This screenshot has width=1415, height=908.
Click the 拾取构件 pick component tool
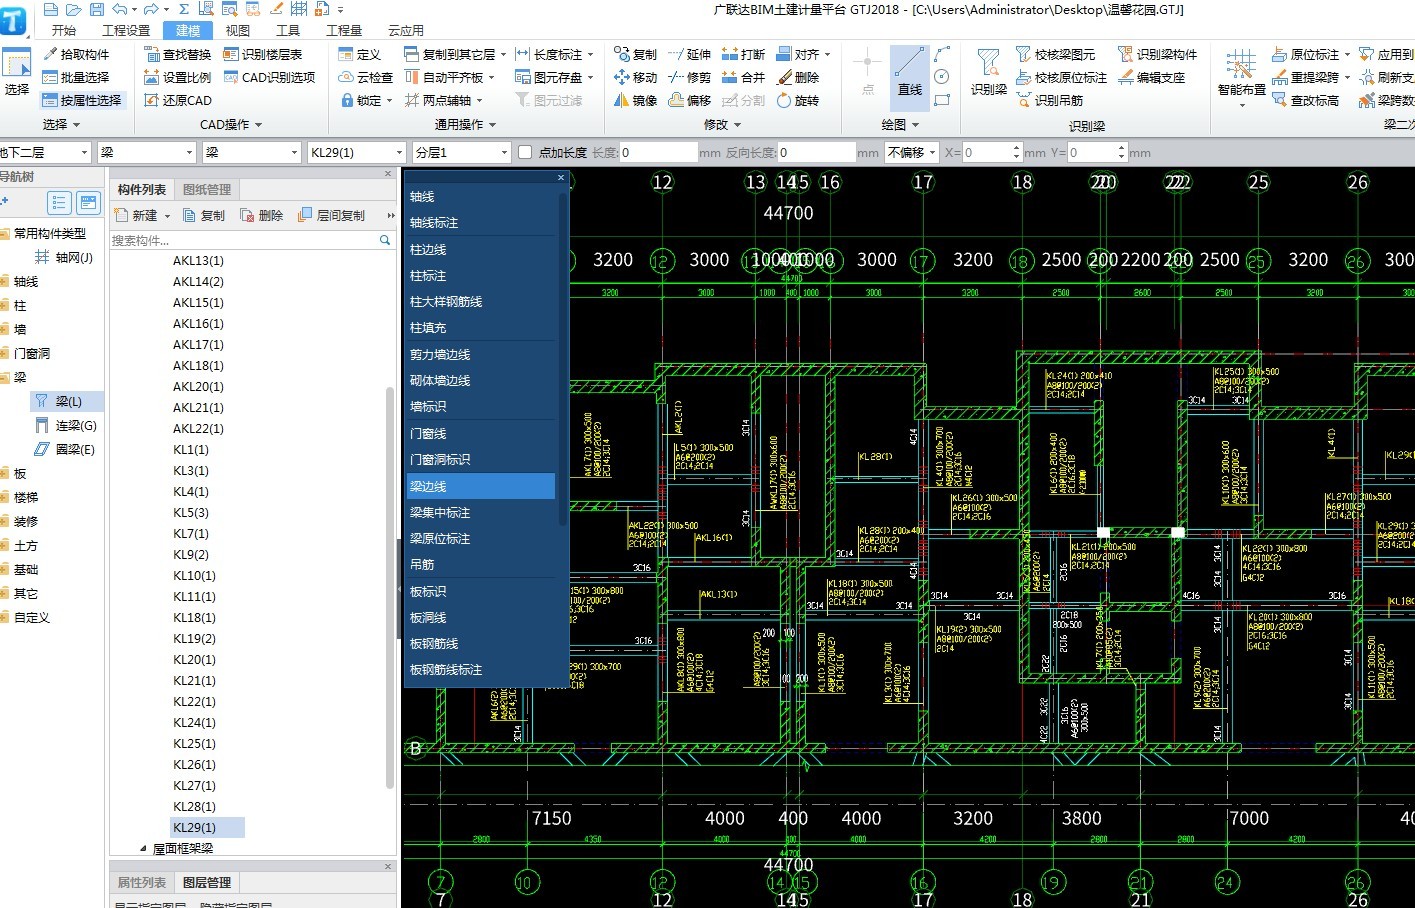[76, 54]
